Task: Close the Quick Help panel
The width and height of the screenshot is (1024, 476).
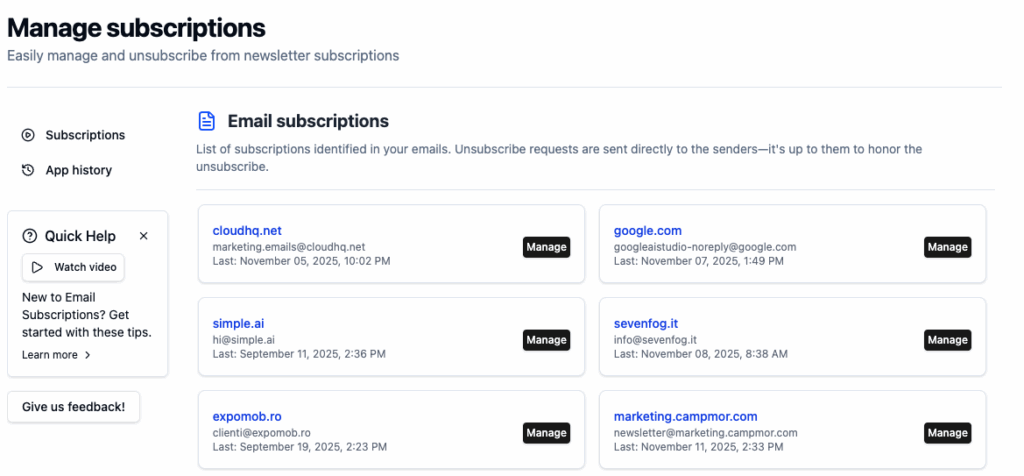Action: point(143,236)
